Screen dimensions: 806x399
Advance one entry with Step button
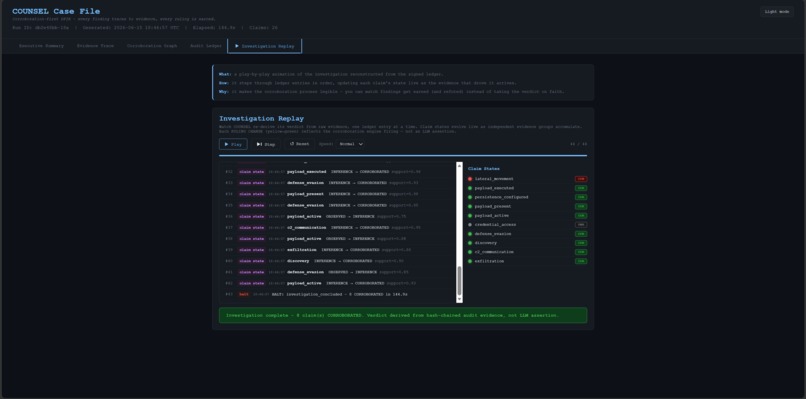pyautogui.click(x=266, y=144)
